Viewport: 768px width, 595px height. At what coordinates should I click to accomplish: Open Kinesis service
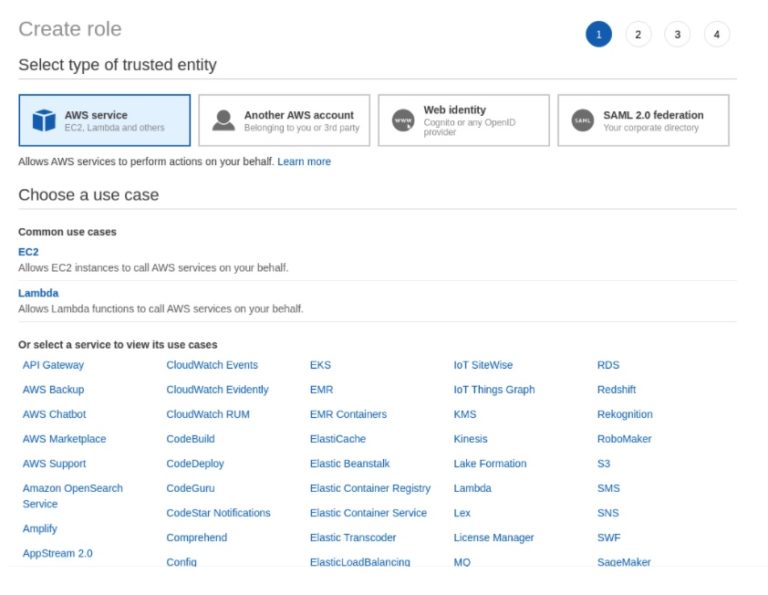[x=470, y=439]
